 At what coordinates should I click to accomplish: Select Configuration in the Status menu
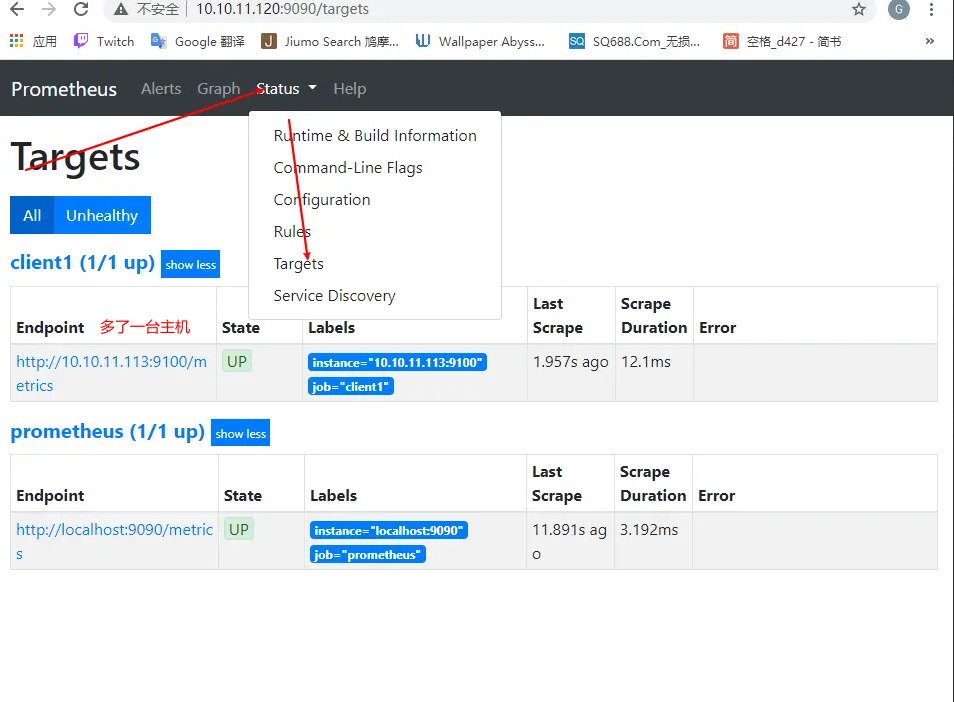pyautogui.click(x=322, y=200)
